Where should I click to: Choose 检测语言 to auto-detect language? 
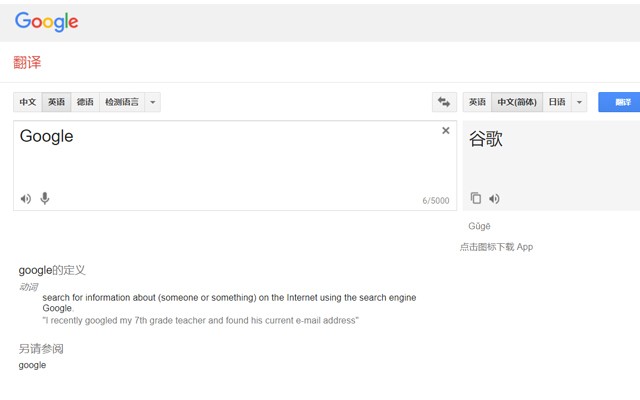[122, 102]
